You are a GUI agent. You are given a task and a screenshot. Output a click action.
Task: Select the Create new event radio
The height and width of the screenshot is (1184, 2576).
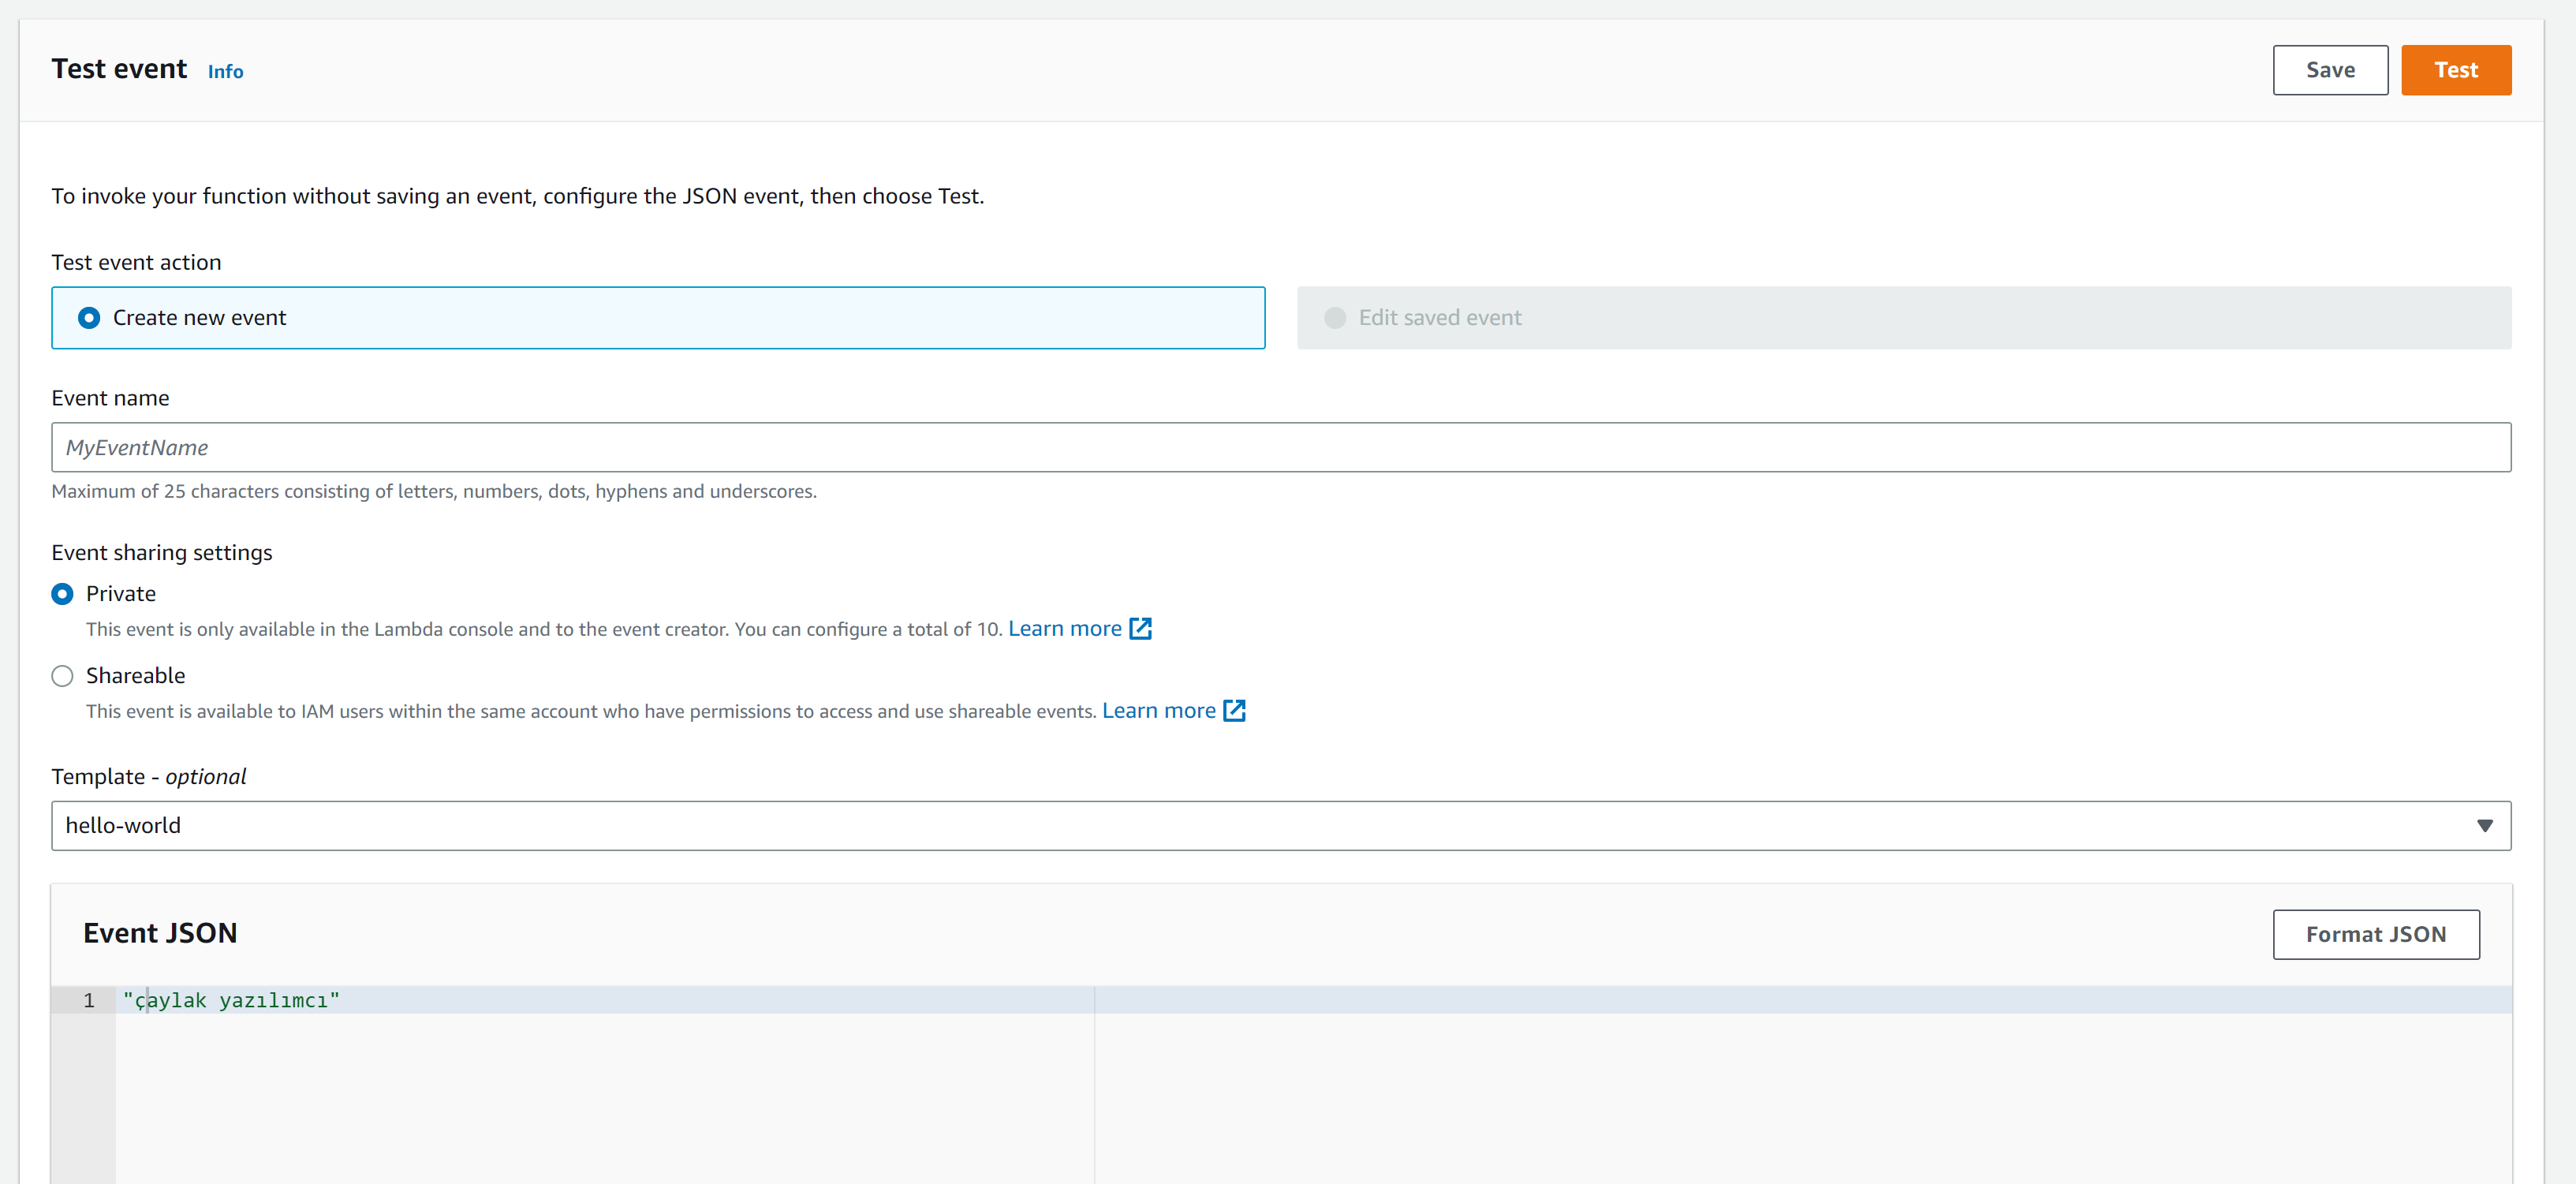click(89, 318)
